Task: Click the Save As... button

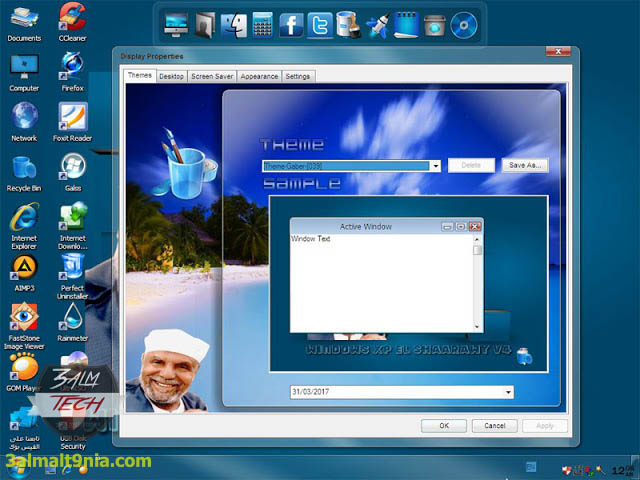Action: (x=524, y=165)
